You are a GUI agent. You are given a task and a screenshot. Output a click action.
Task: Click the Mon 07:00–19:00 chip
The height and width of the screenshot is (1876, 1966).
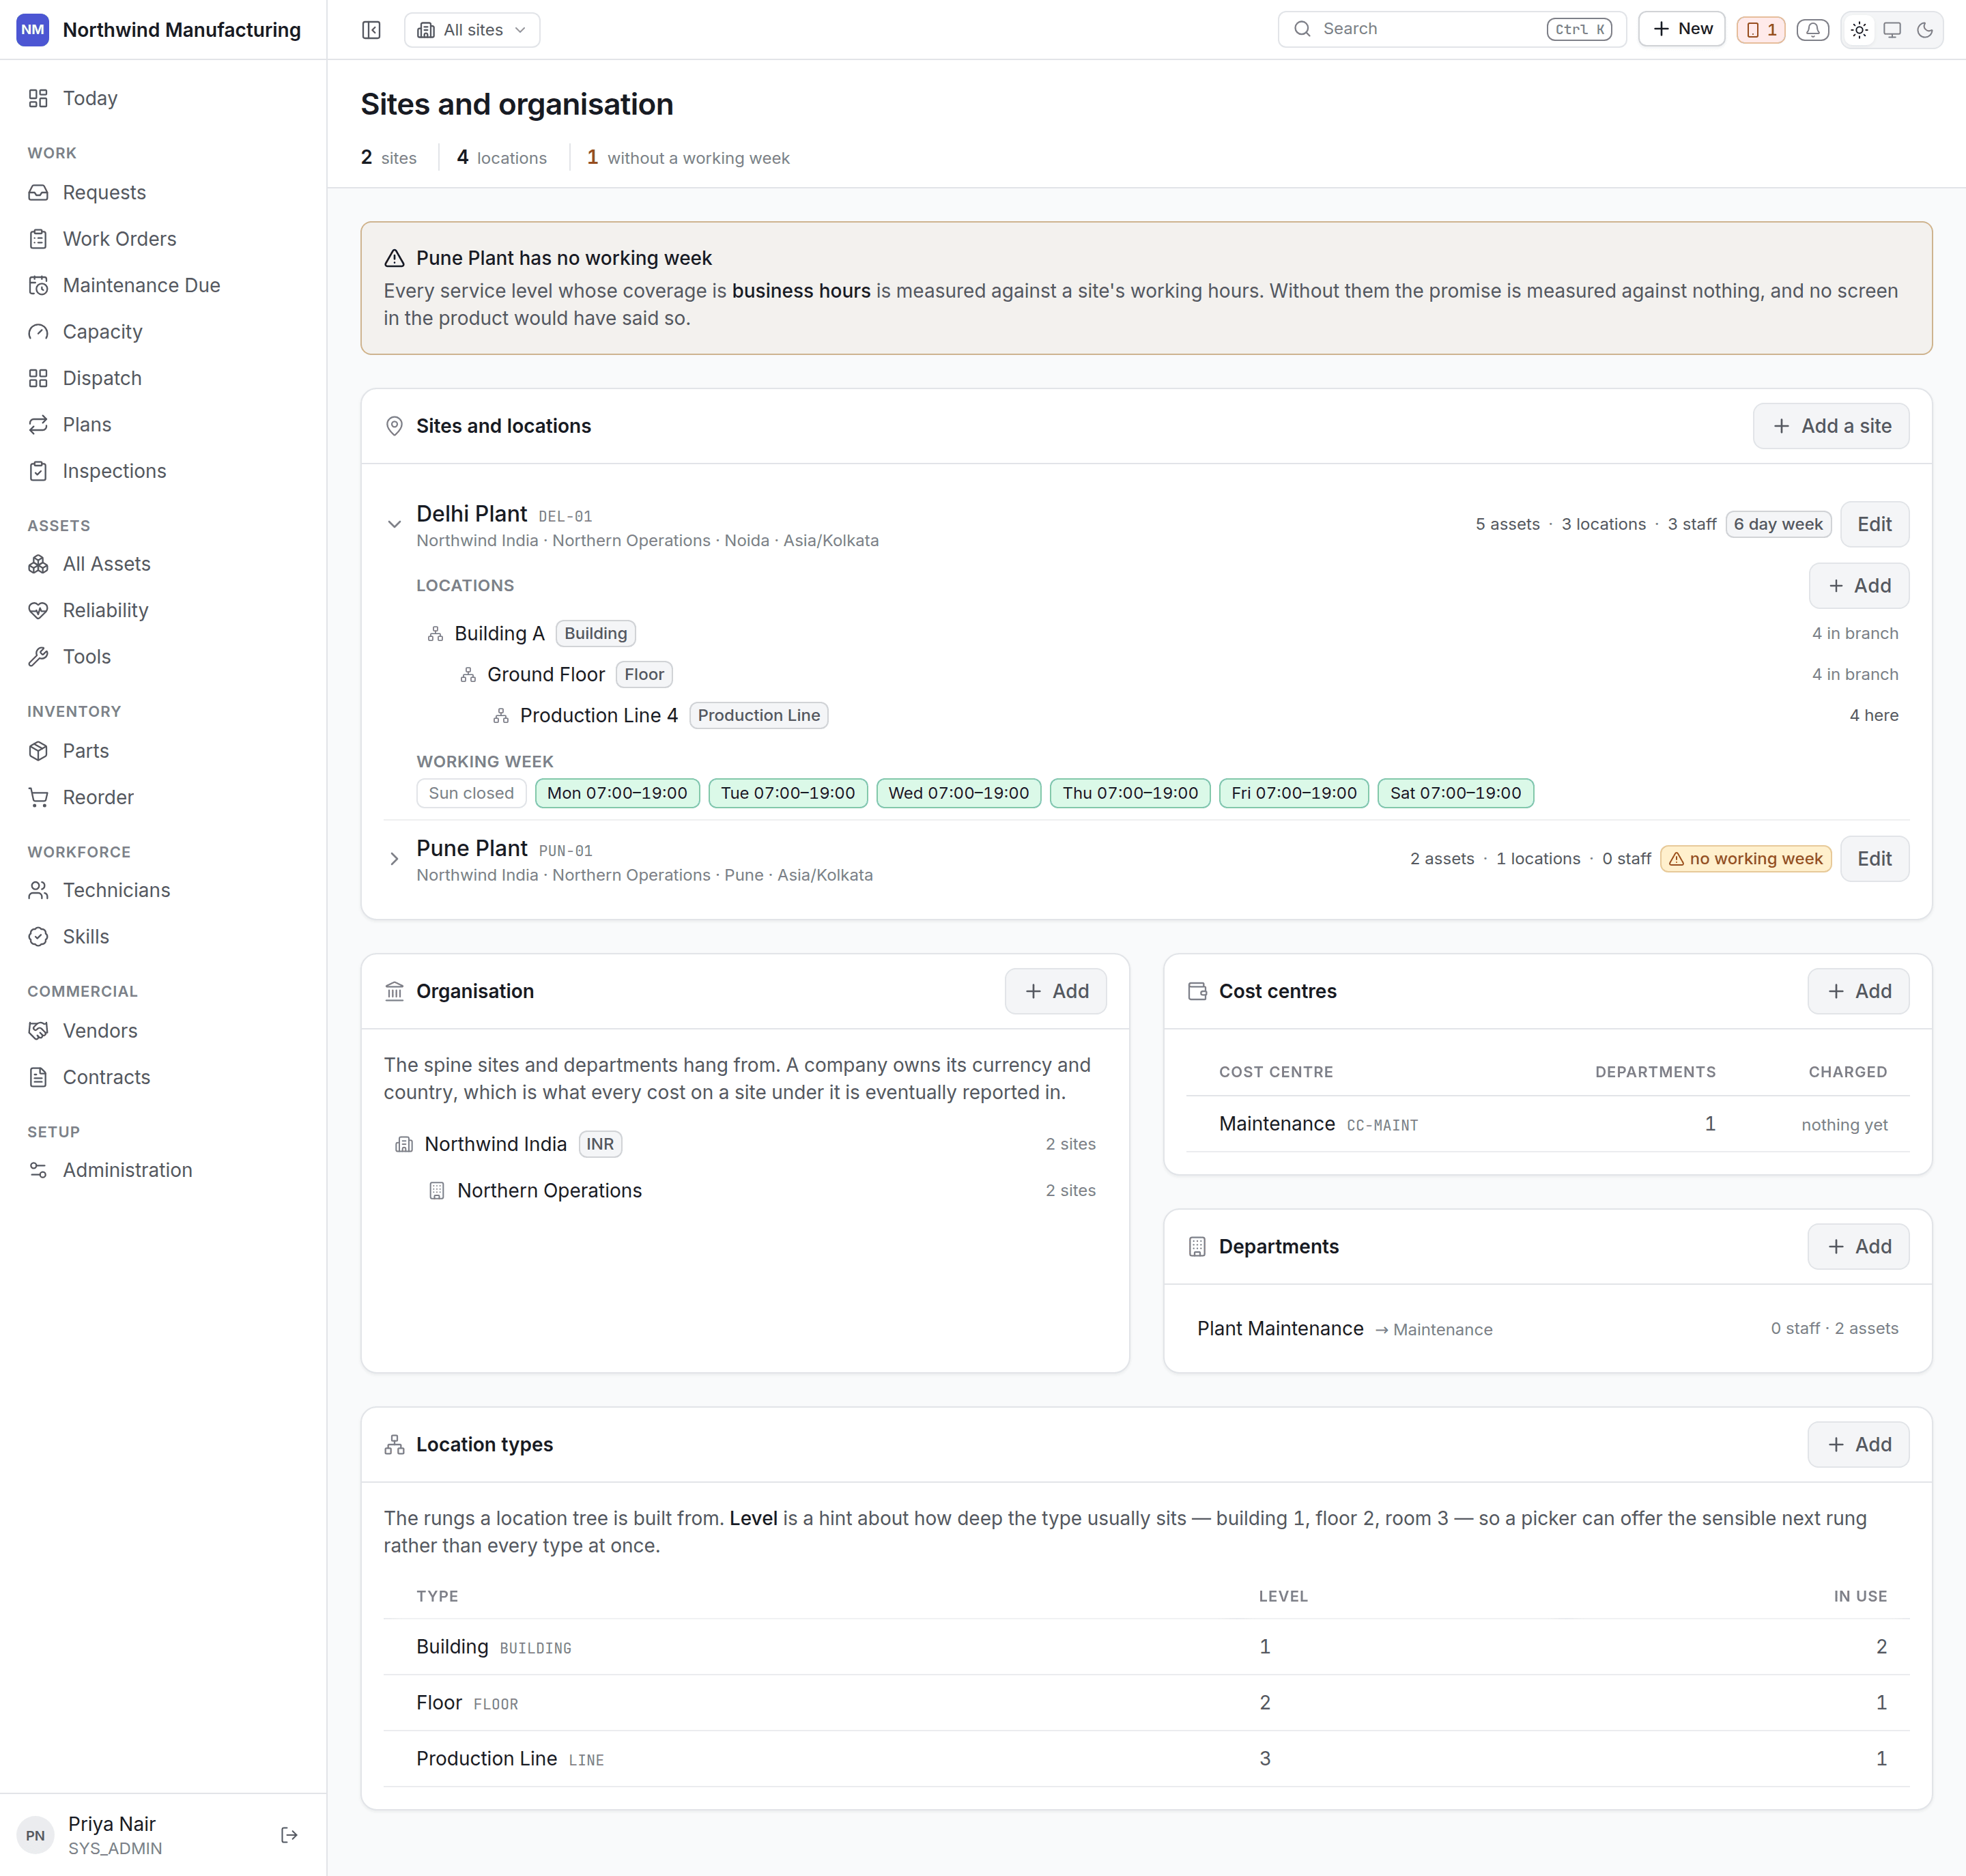point(617,793)
